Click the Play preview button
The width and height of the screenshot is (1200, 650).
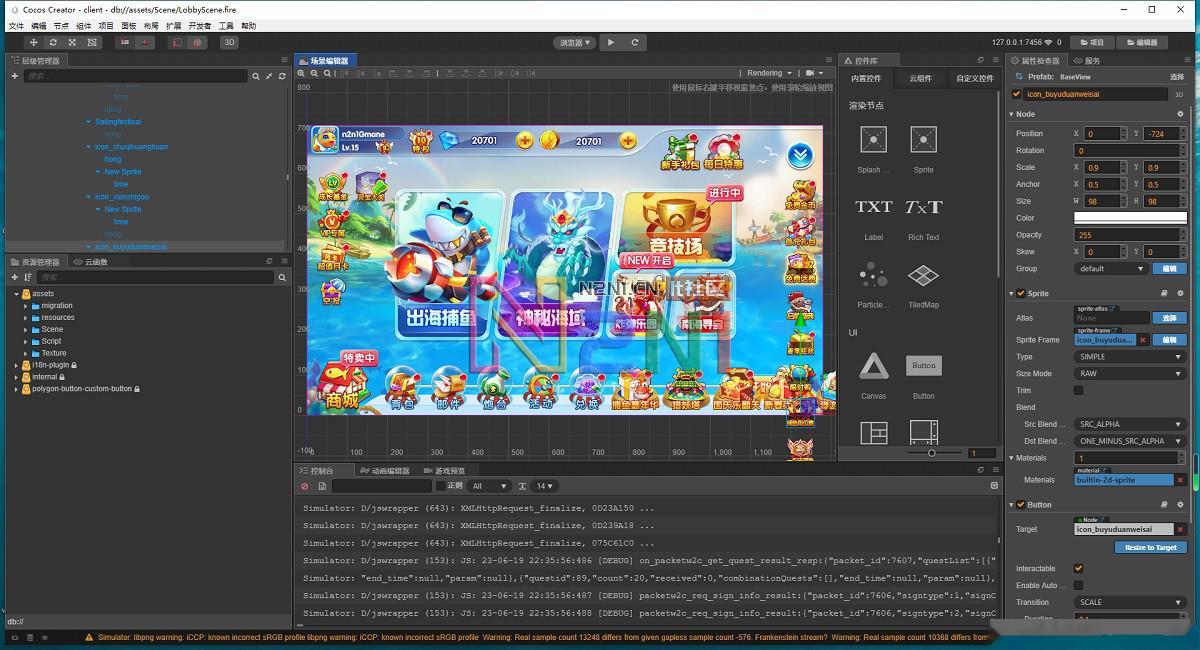click(611, 42)
